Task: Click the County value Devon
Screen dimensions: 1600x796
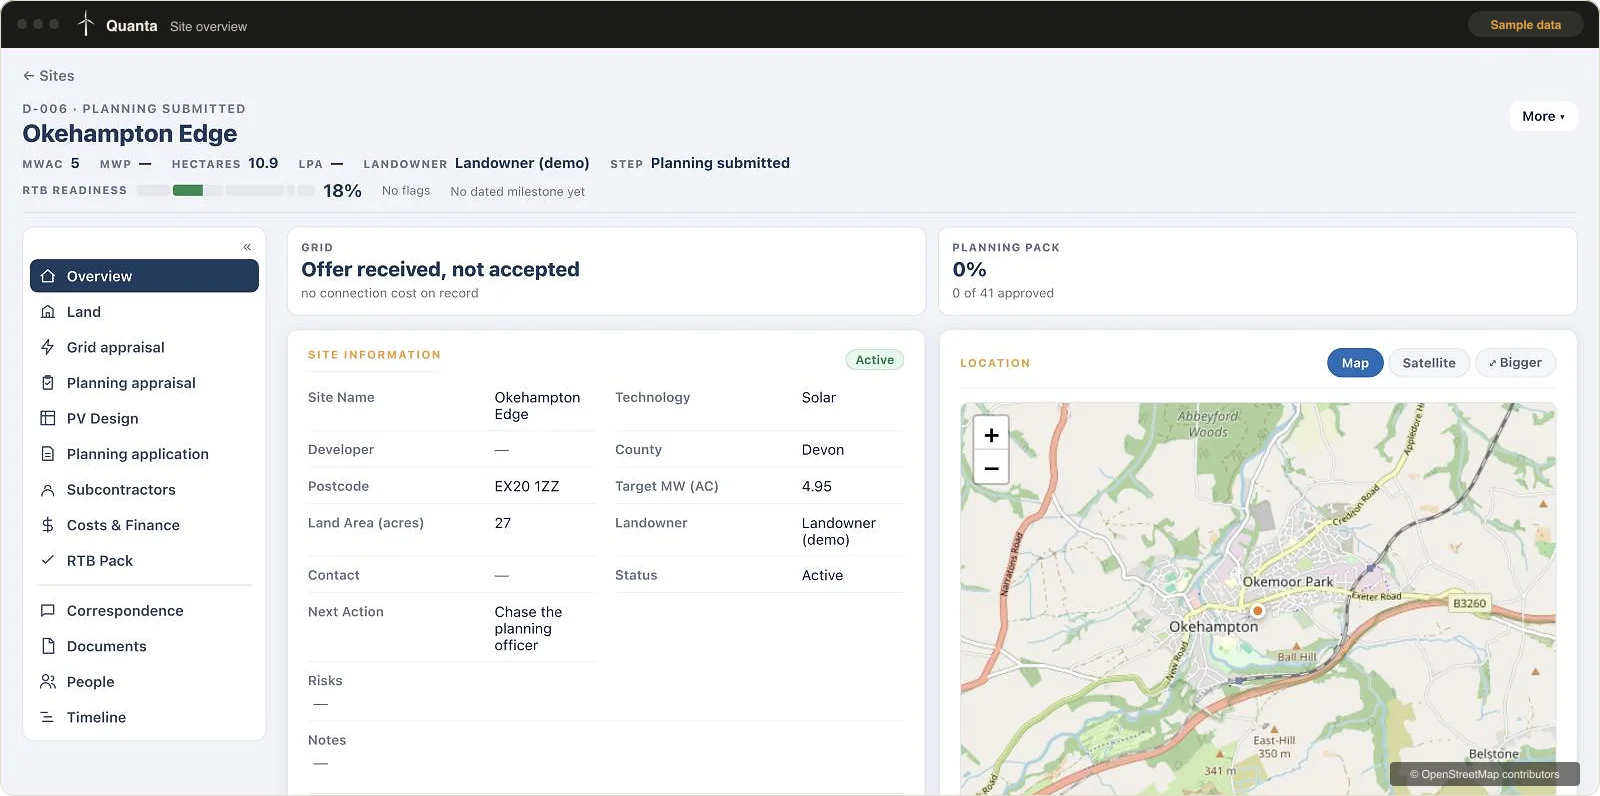Action: click(823, 450)
